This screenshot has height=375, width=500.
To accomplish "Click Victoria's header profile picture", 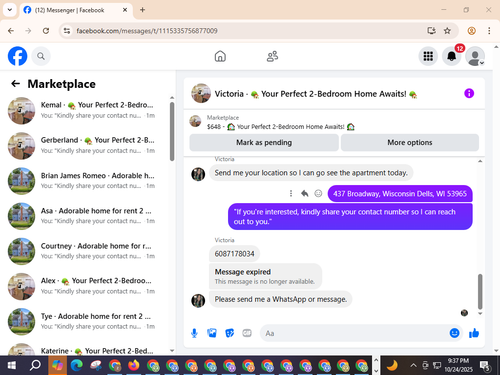I will [x=201, y=93].
